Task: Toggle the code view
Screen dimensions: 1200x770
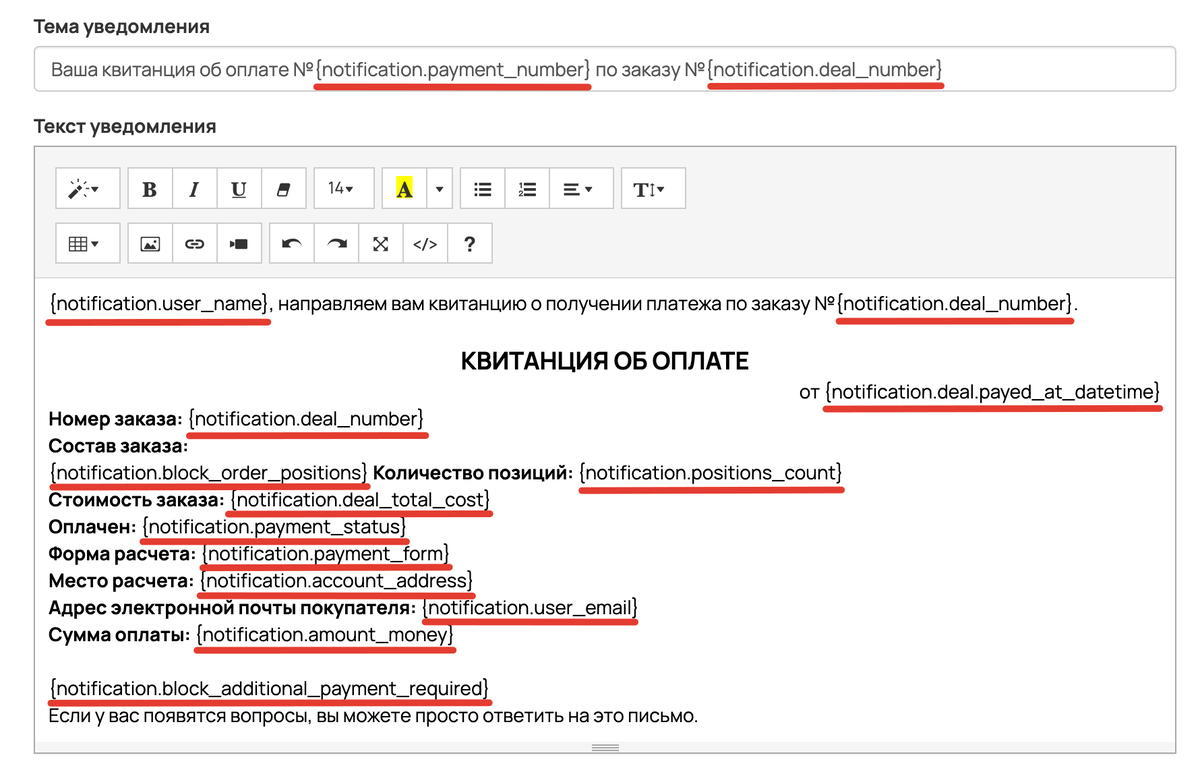Action: [x=425, y=243]
